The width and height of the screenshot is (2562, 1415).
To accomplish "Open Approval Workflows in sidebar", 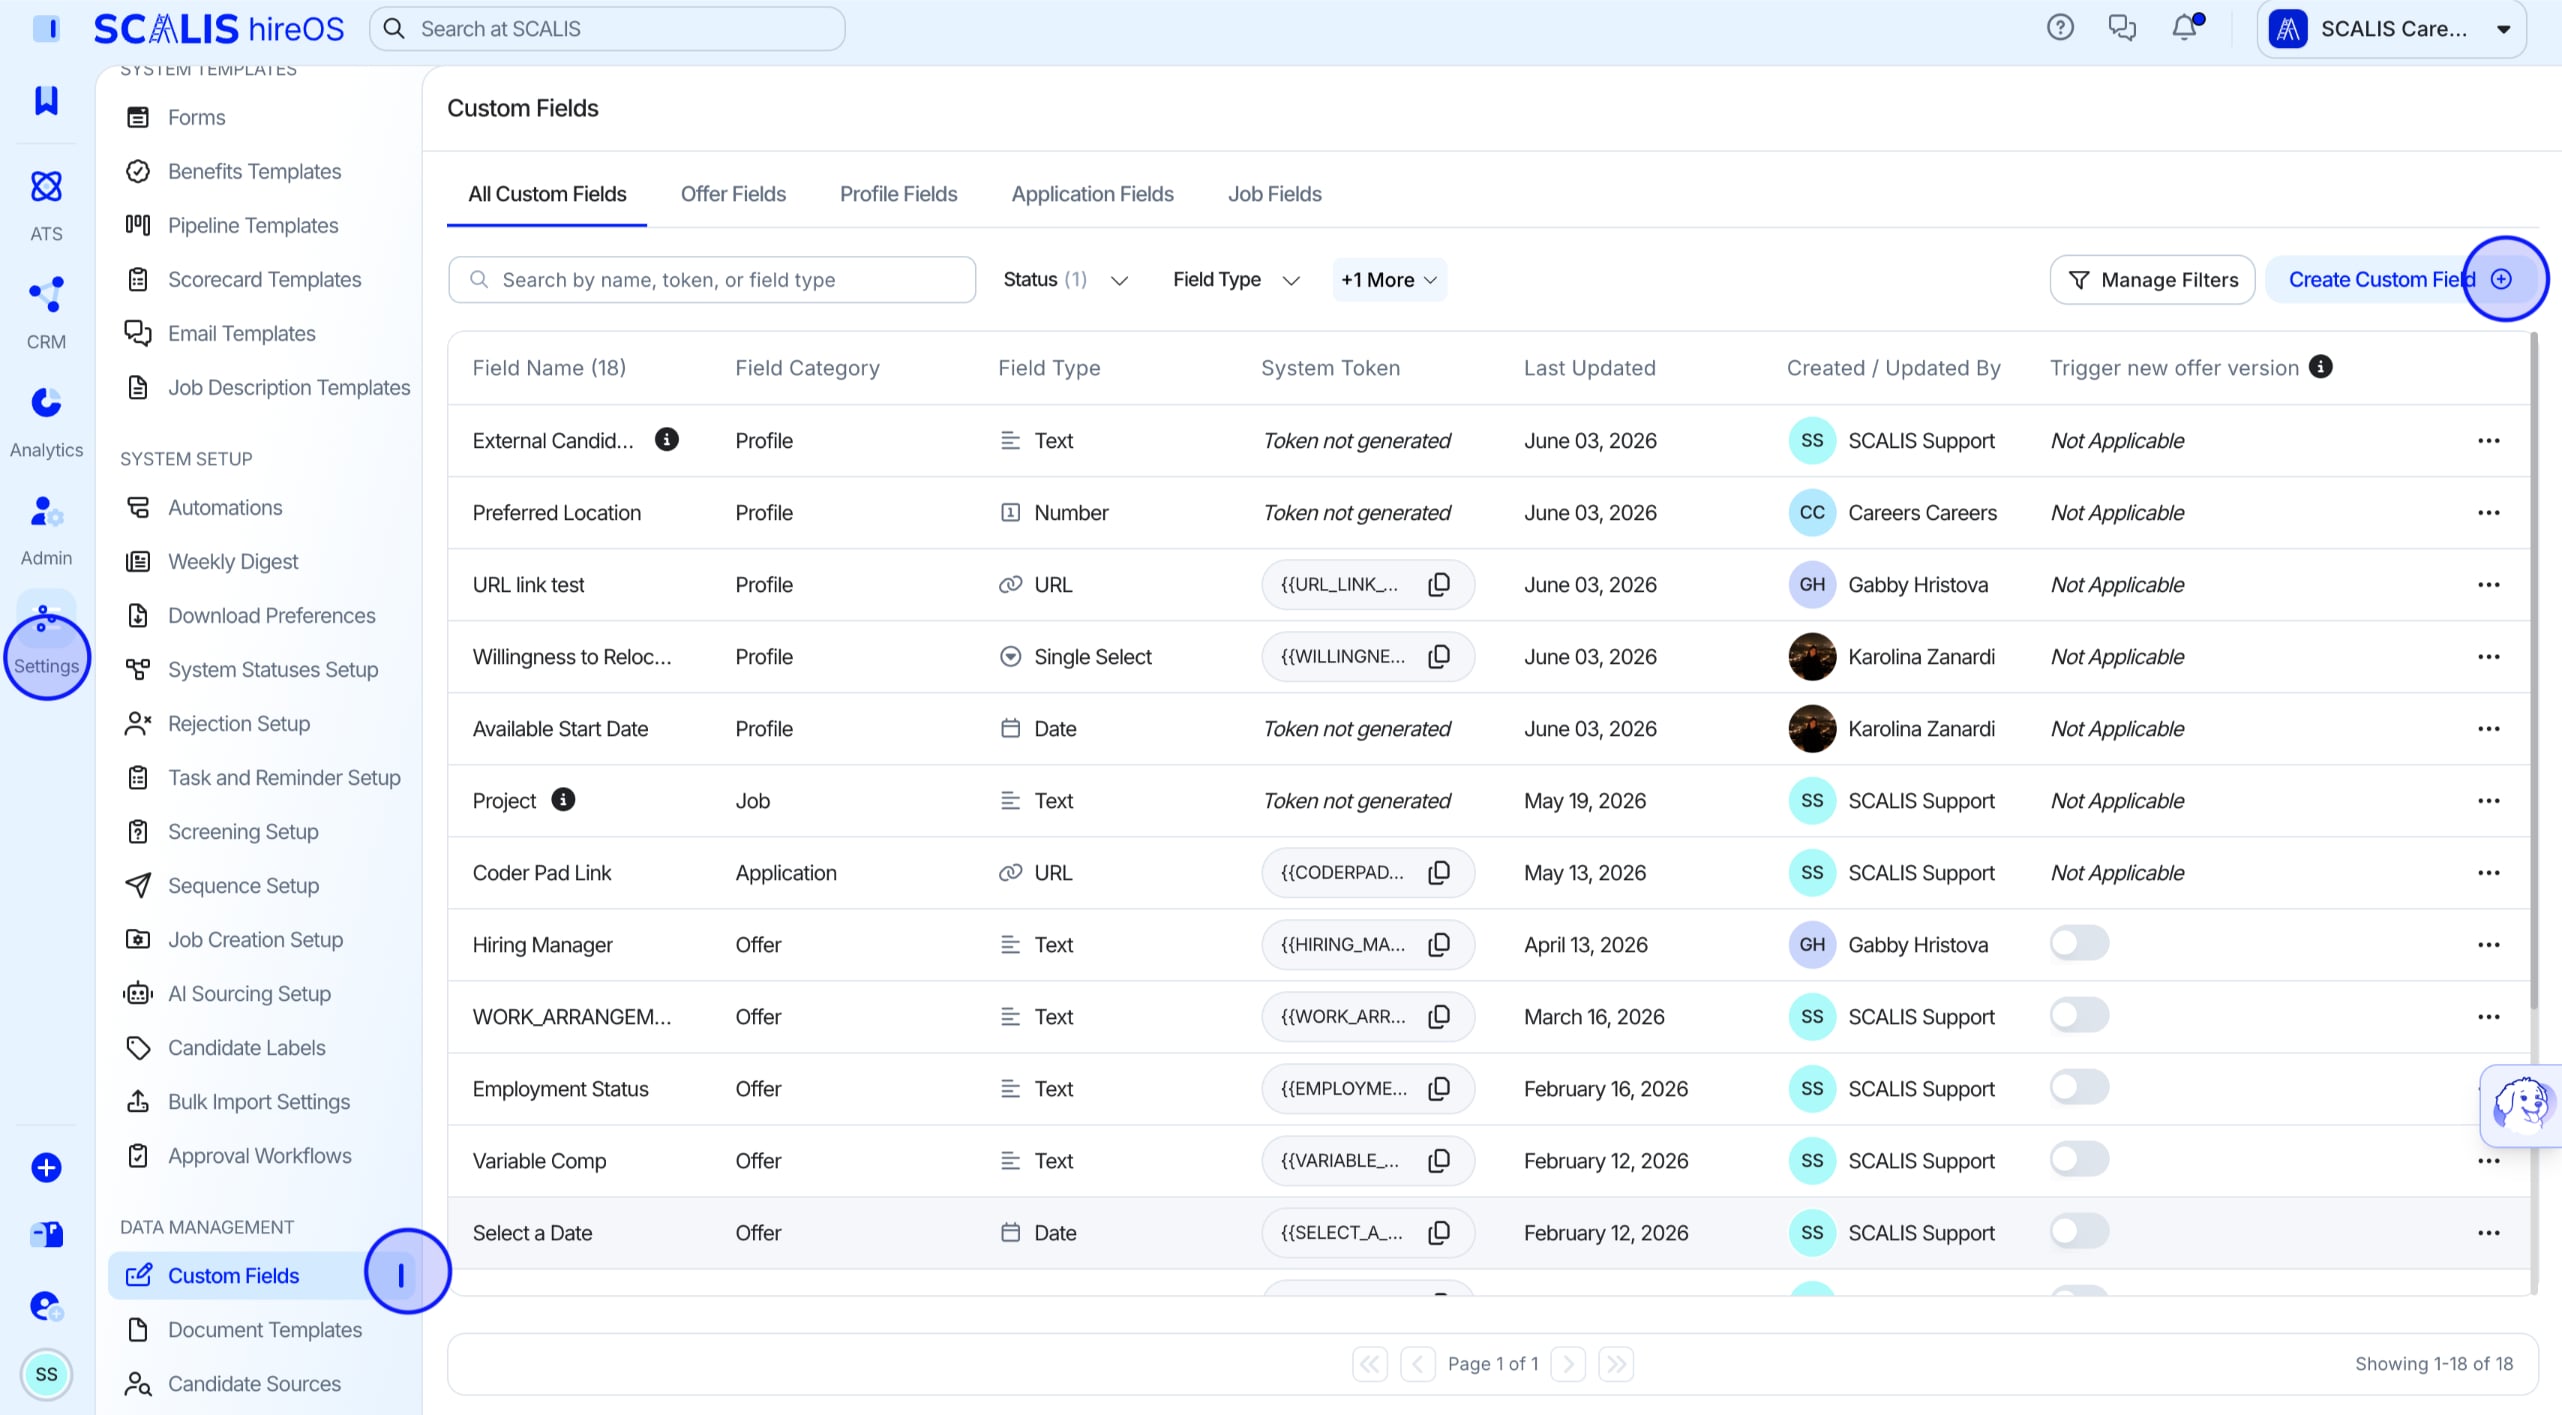I will (x=259, y=1155).
